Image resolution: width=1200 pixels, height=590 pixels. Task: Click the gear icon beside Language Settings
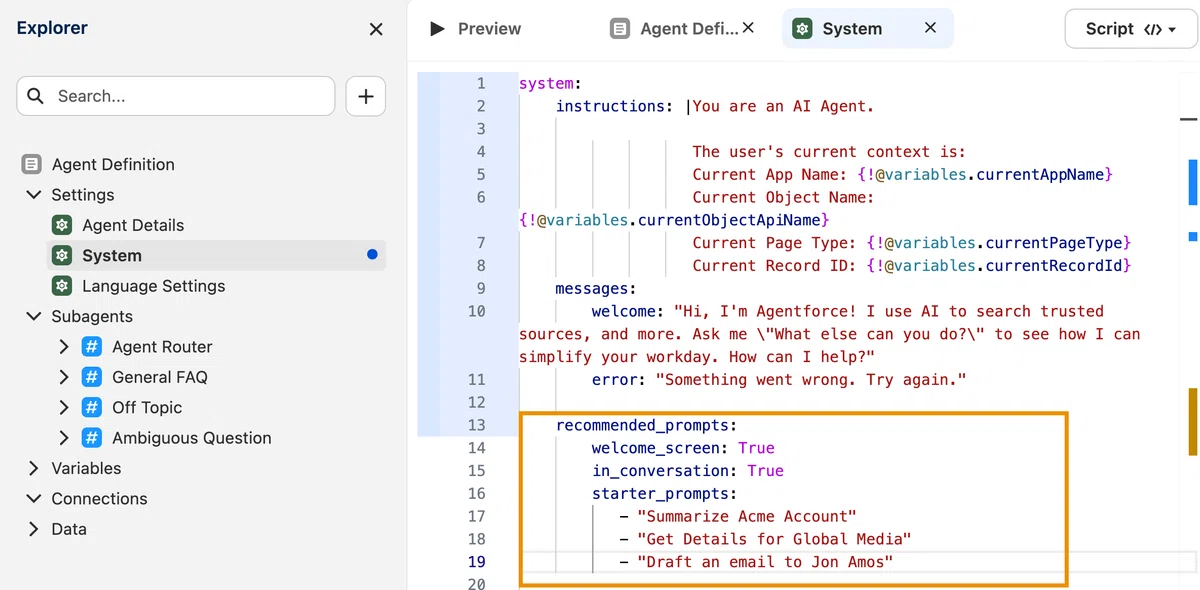click(x=62, y=286)
